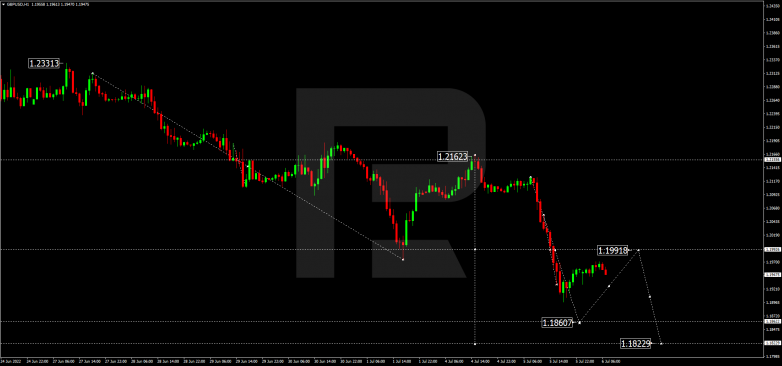Click the 1.24350 value on the price scale

click(773, 6)
